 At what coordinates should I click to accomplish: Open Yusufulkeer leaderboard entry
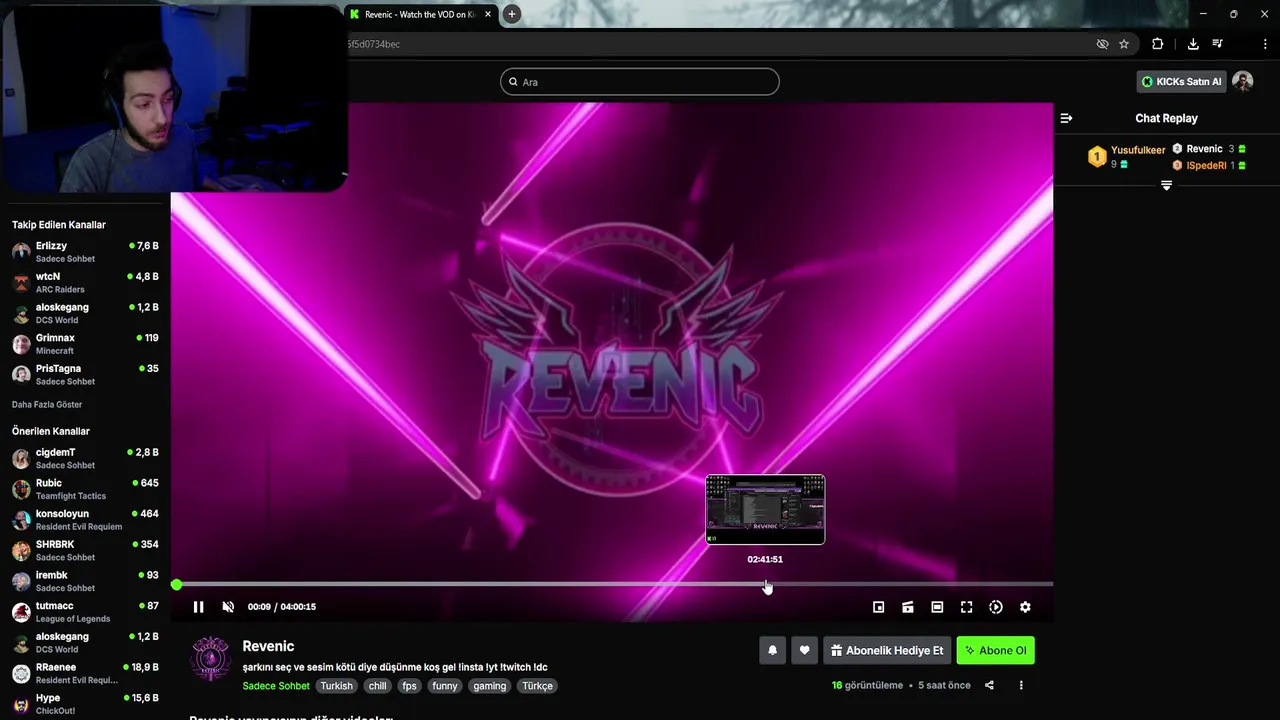(1127, 156)
